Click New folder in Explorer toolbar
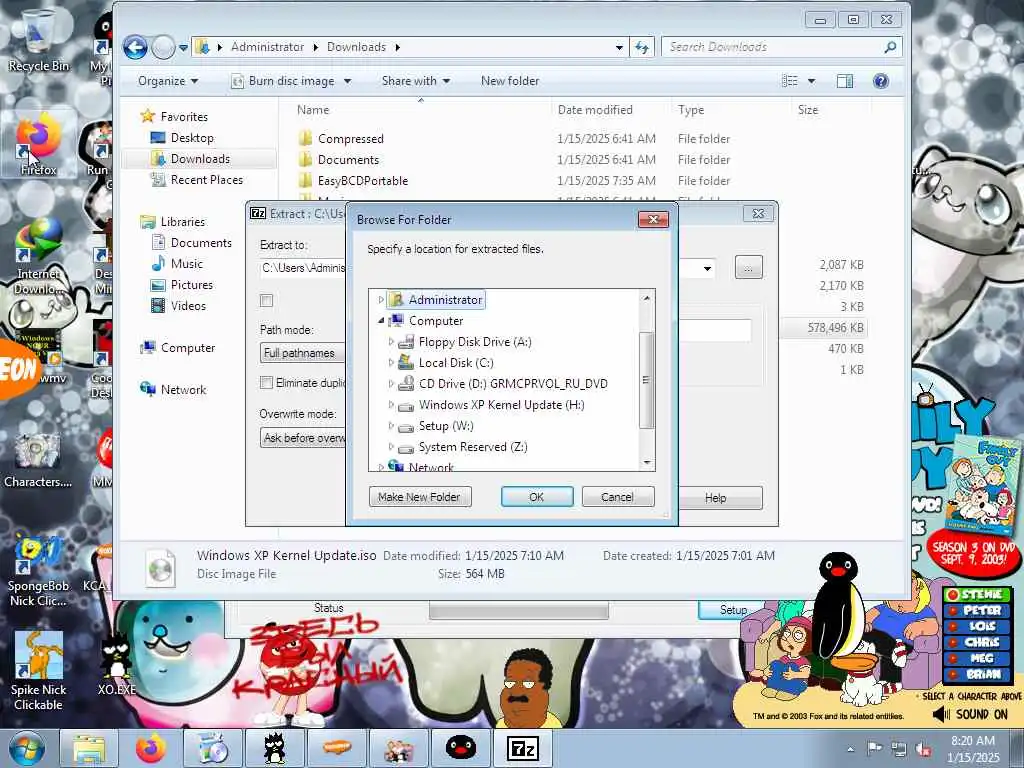 [510, 81]
